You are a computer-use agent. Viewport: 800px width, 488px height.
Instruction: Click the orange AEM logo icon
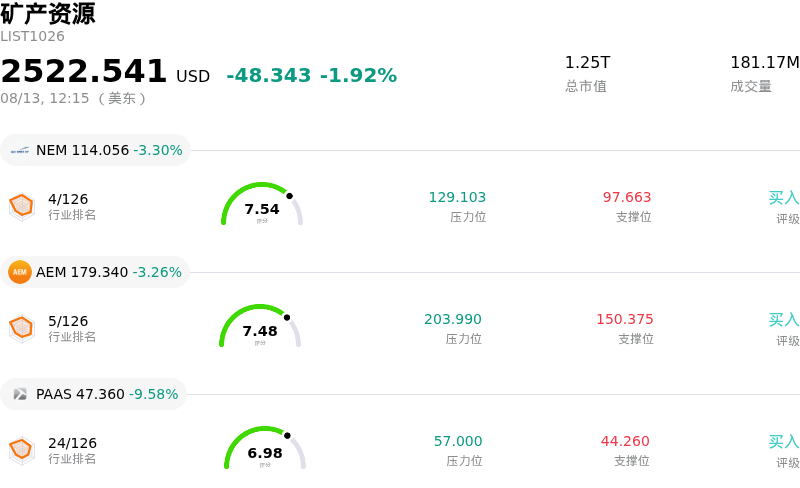pyautogui.click(x=20, y=272)
